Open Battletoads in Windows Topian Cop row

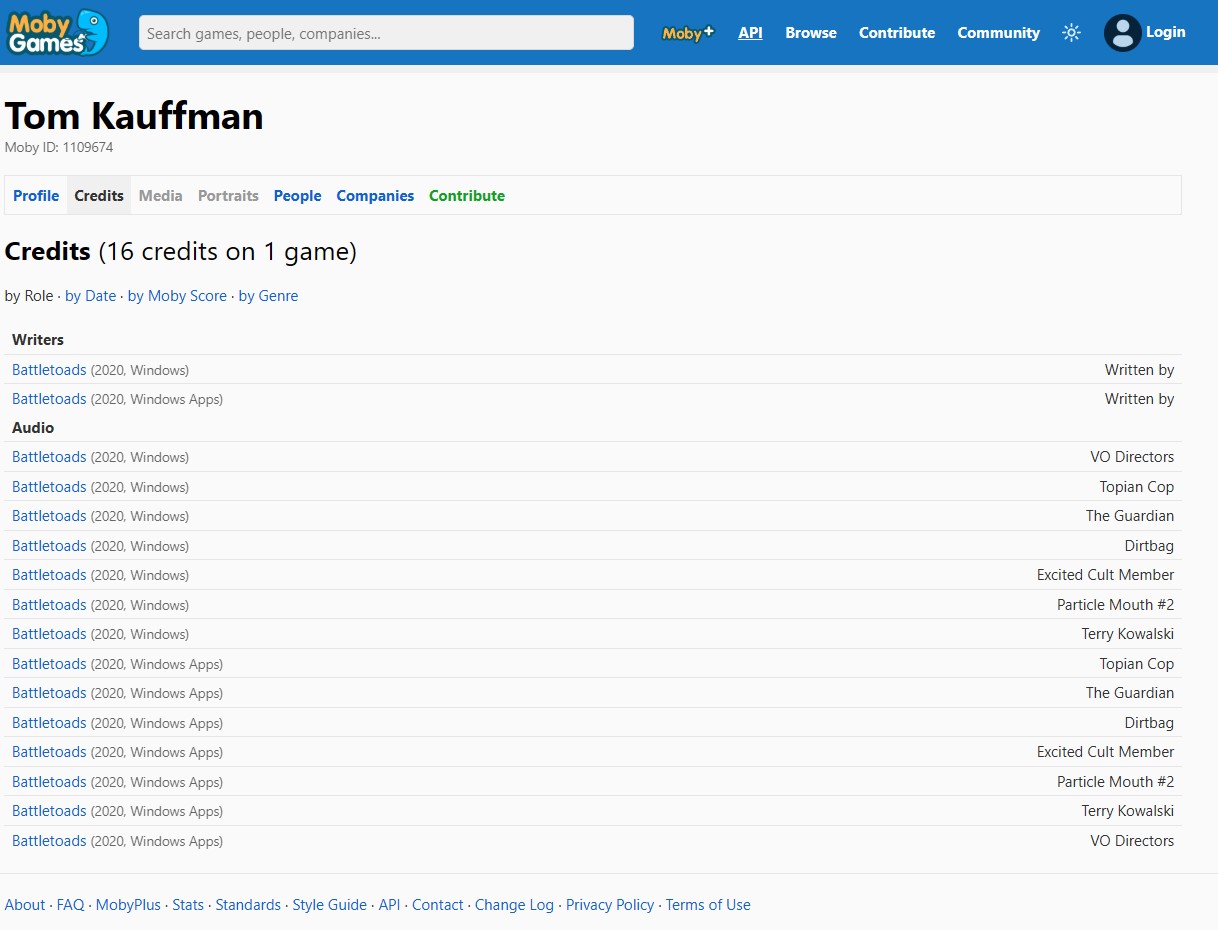click(x=49, y=487)
